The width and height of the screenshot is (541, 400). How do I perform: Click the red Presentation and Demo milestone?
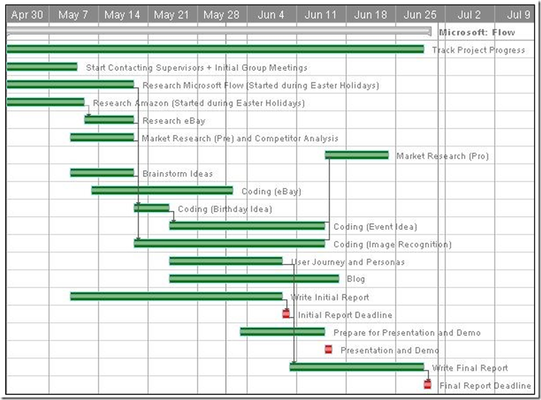pos(328,349)
